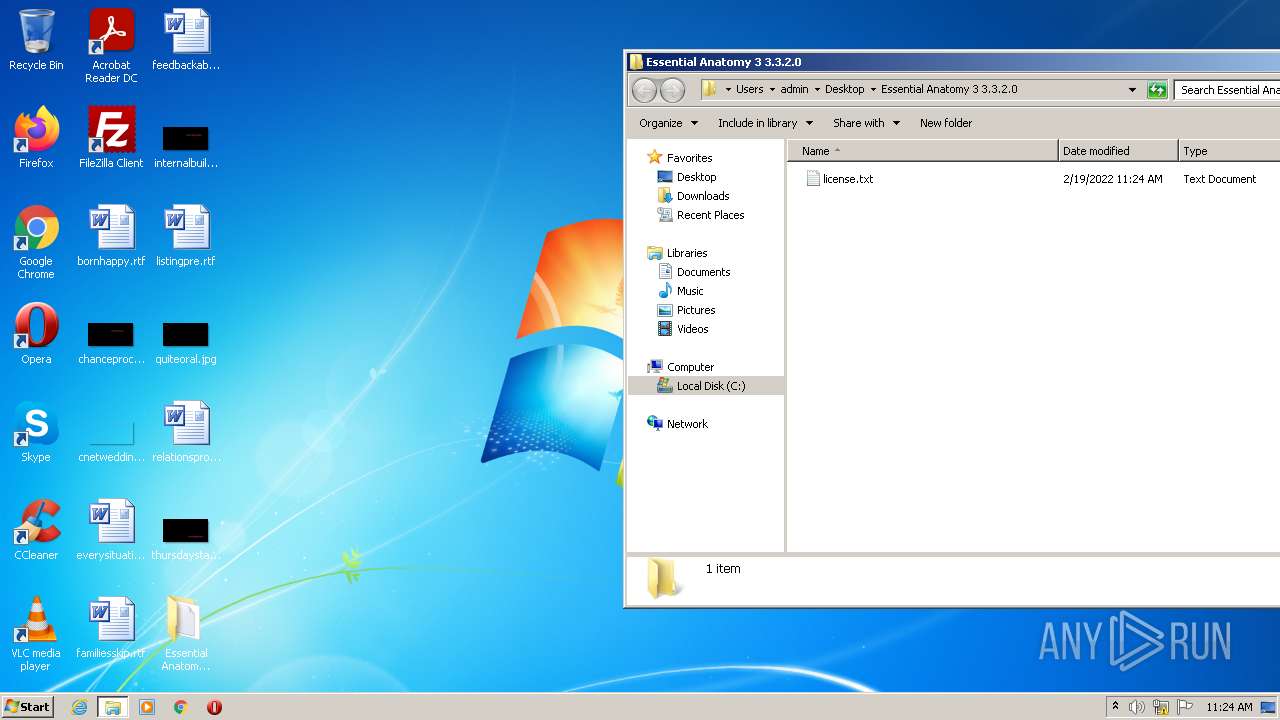Click the Start button
1280x720 pixels.
(28, 707)
